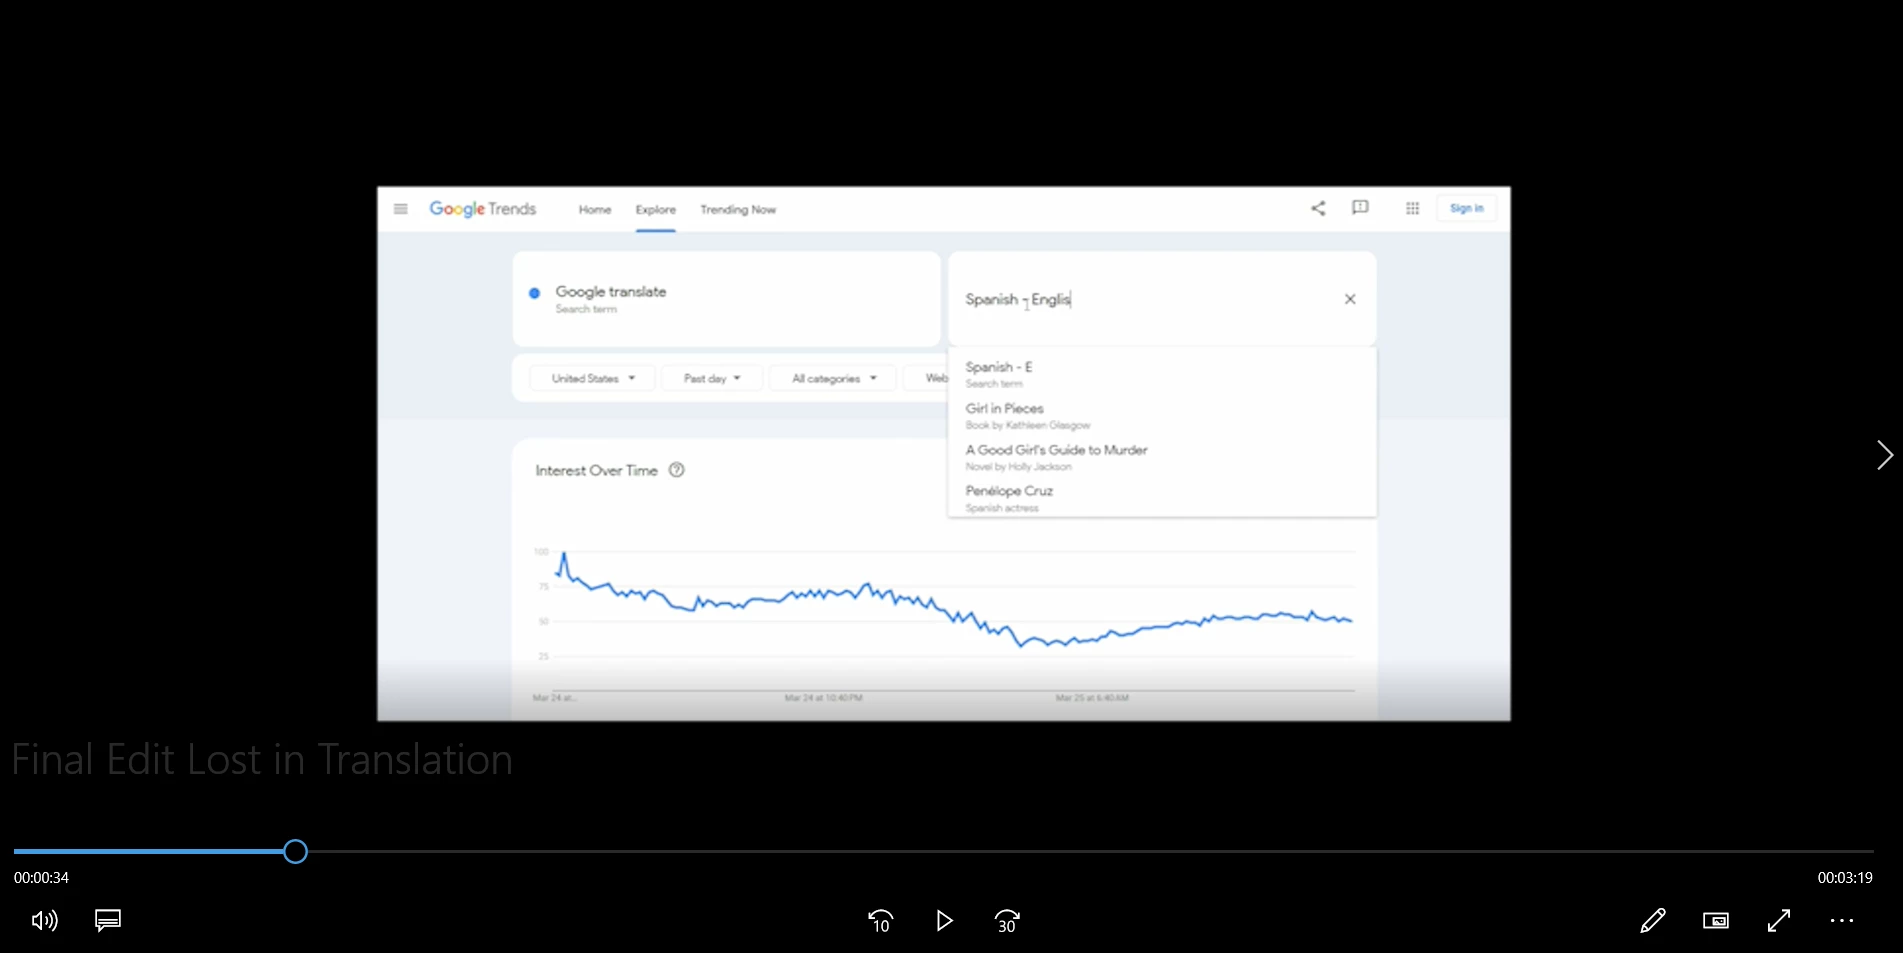1903x953 pixels.
Task: Skip forward 30 seconds
Action: [x=1007, y=921]
